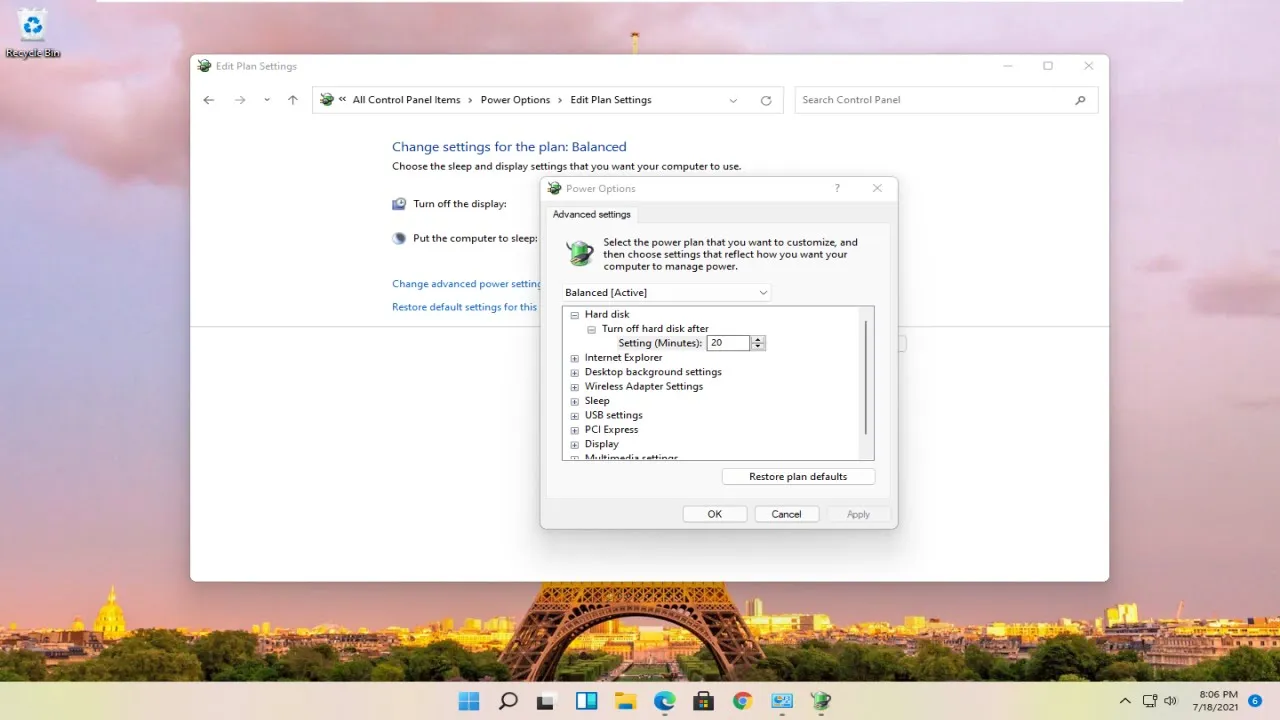This screenshot has width=1280, height=720.
Task: Close the Edit Plan Settings window
Action: [1089, 66]
